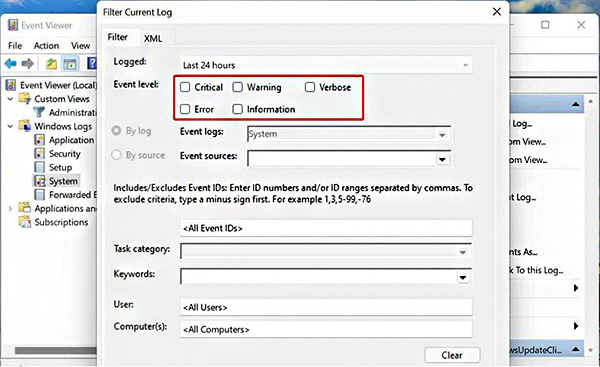Collapse the Windows Logs tree node
600x367 pixels.
pos(10,126)
